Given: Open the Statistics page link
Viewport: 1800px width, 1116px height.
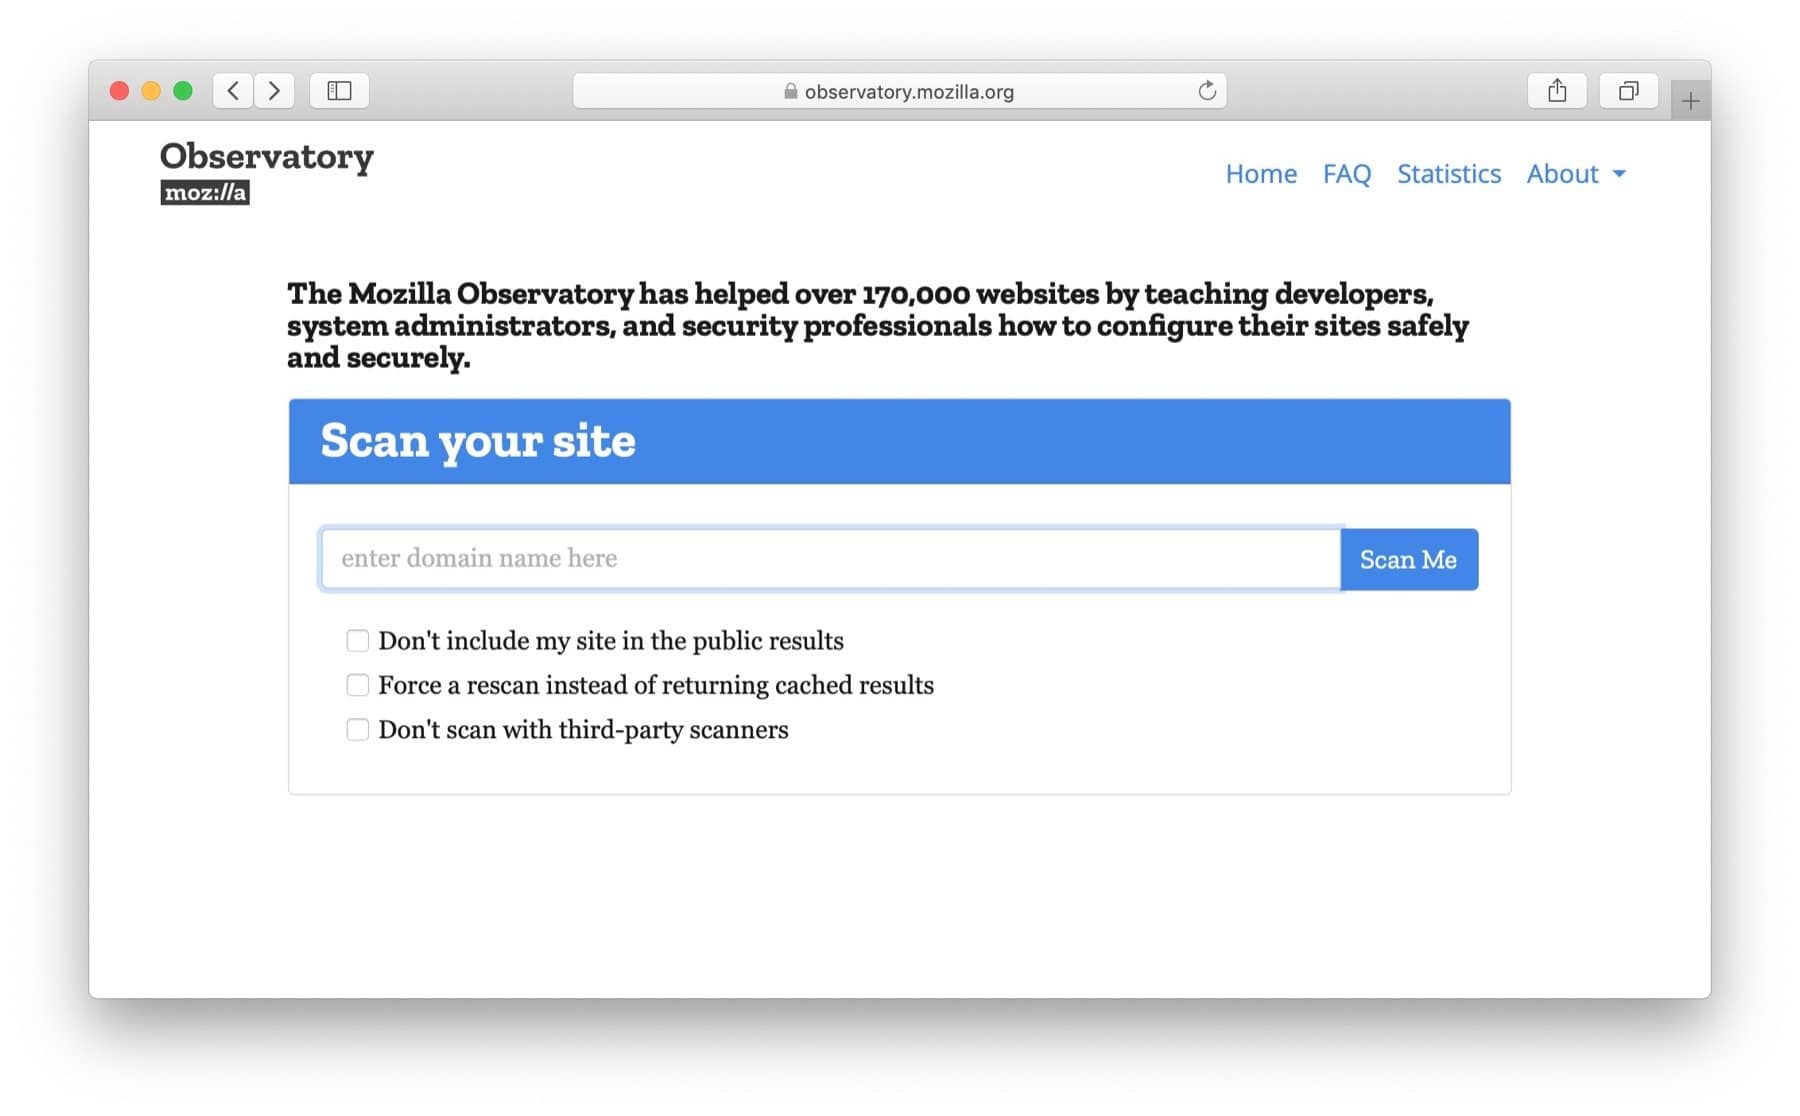Looking at the screenshot, I should click(1448, 174).
